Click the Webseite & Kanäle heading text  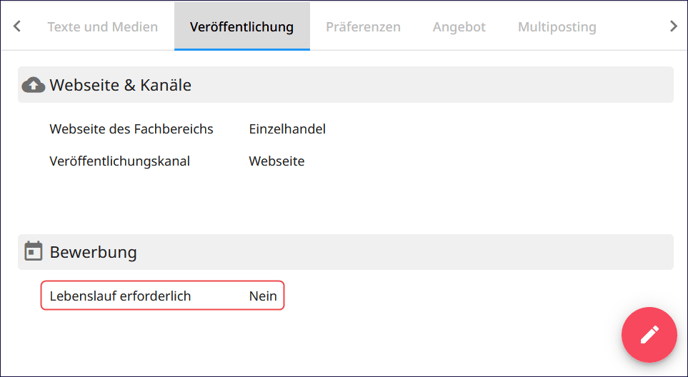point(120,85)
